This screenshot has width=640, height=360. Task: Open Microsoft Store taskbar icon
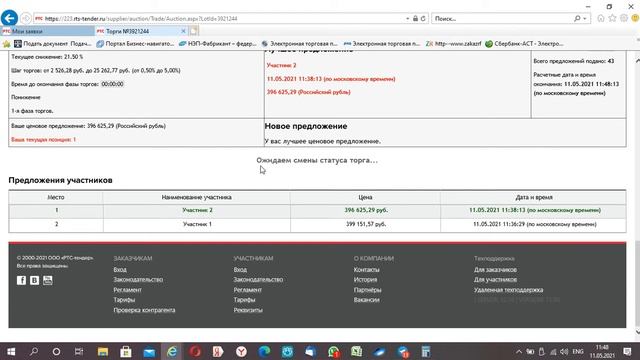(126, 351)
